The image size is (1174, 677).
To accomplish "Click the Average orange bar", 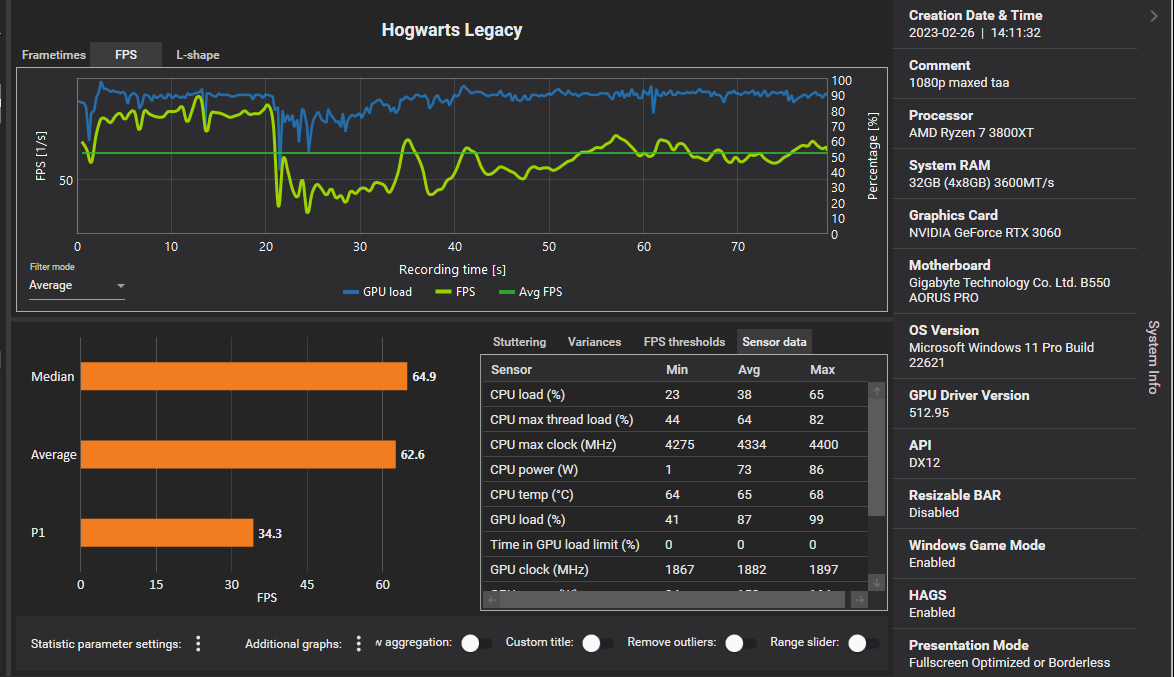I will click(x=238, y=455).
